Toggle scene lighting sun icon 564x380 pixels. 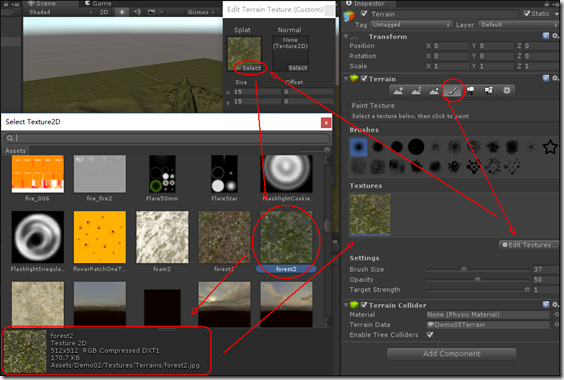point(122,12)
